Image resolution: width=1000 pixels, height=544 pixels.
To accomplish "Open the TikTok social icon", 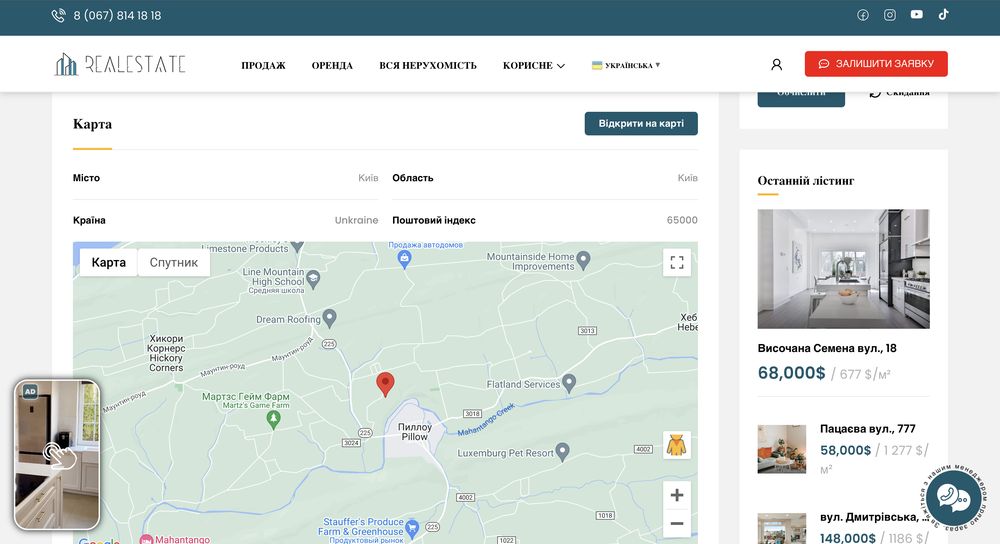I will point(943,15).
